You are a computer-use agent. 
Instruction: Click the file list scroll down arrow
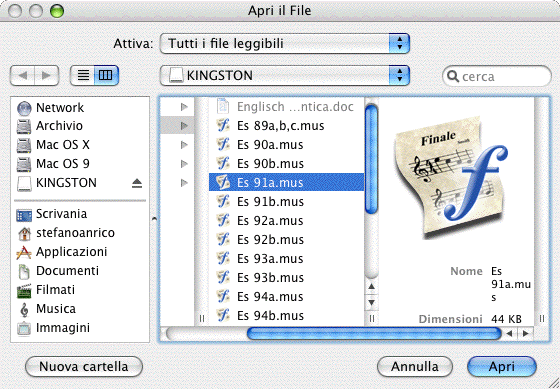coord(371,303)
